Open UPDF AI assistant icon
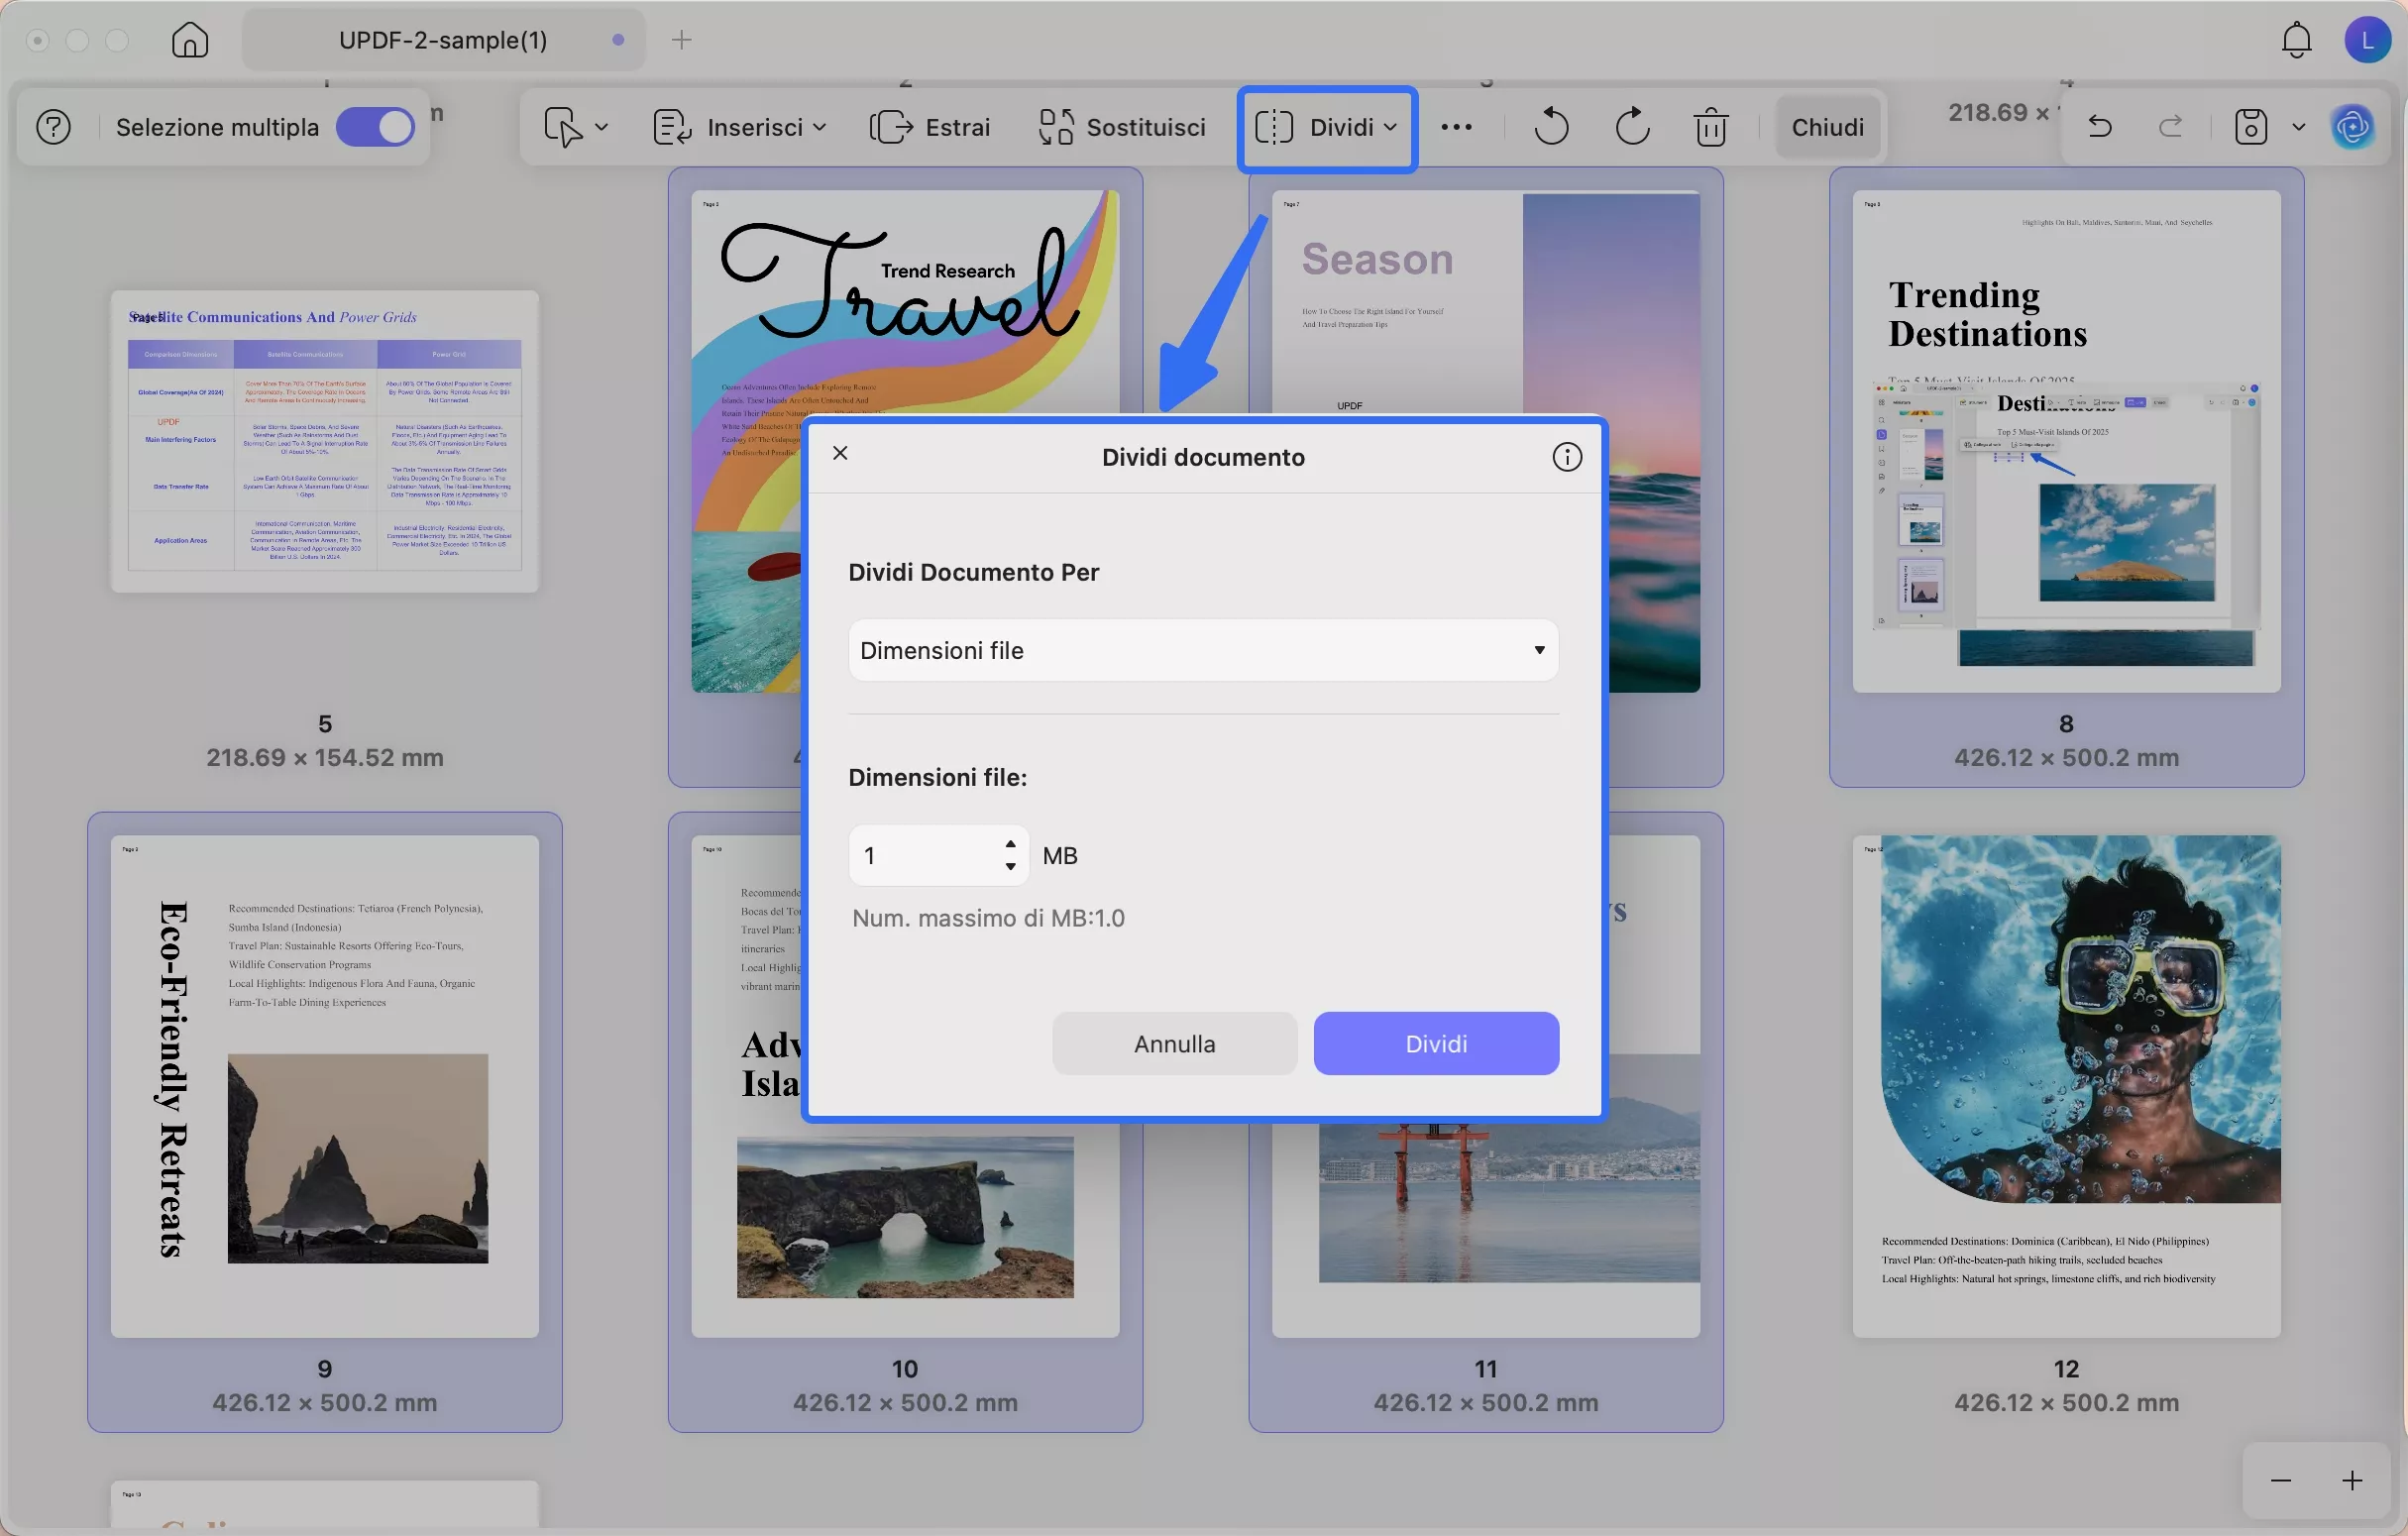 coord(2353,127)
